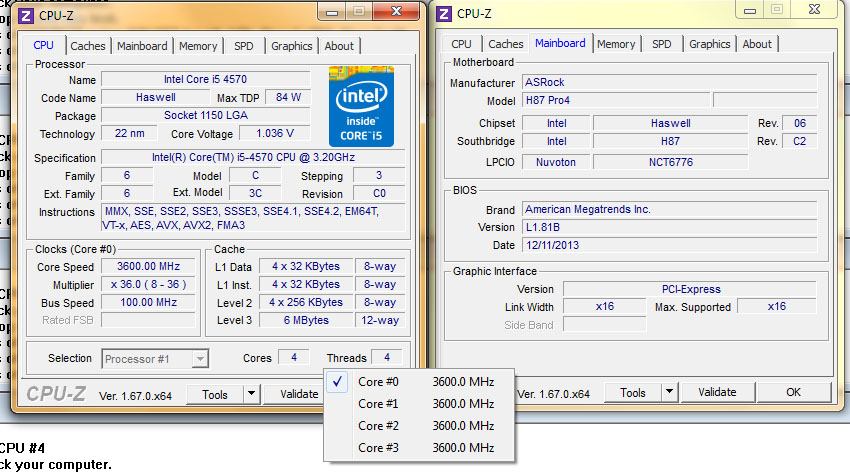
Task: Select Core #2 in the core clock menu
Action: 418,426
